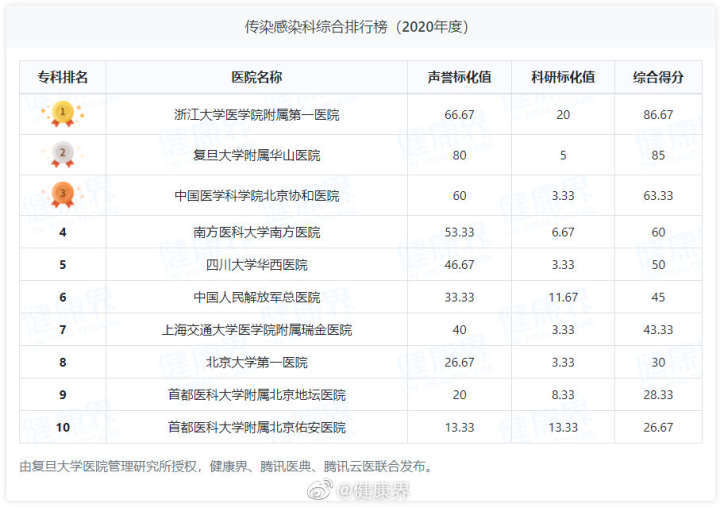Click the 专科排名 column header
720x507 pixels.
[62, 77]
